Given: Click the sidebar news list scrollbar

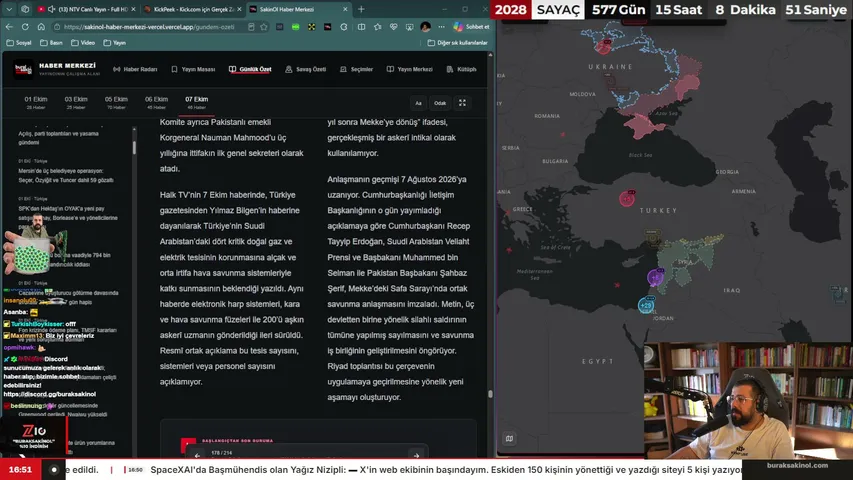Looking at the screenshot, I should coord(134,147).
